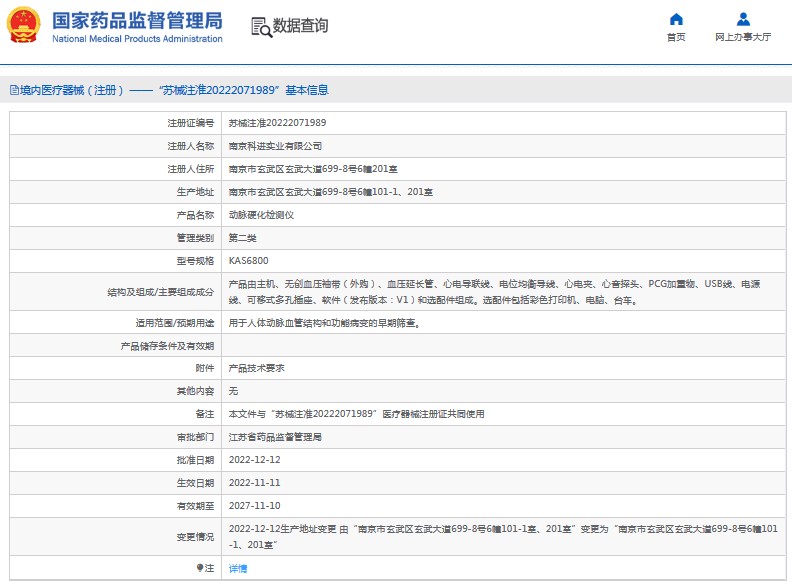Click the 数据查询 search document icon
This screenshot has height=587, width=792.
click(261, 27)
